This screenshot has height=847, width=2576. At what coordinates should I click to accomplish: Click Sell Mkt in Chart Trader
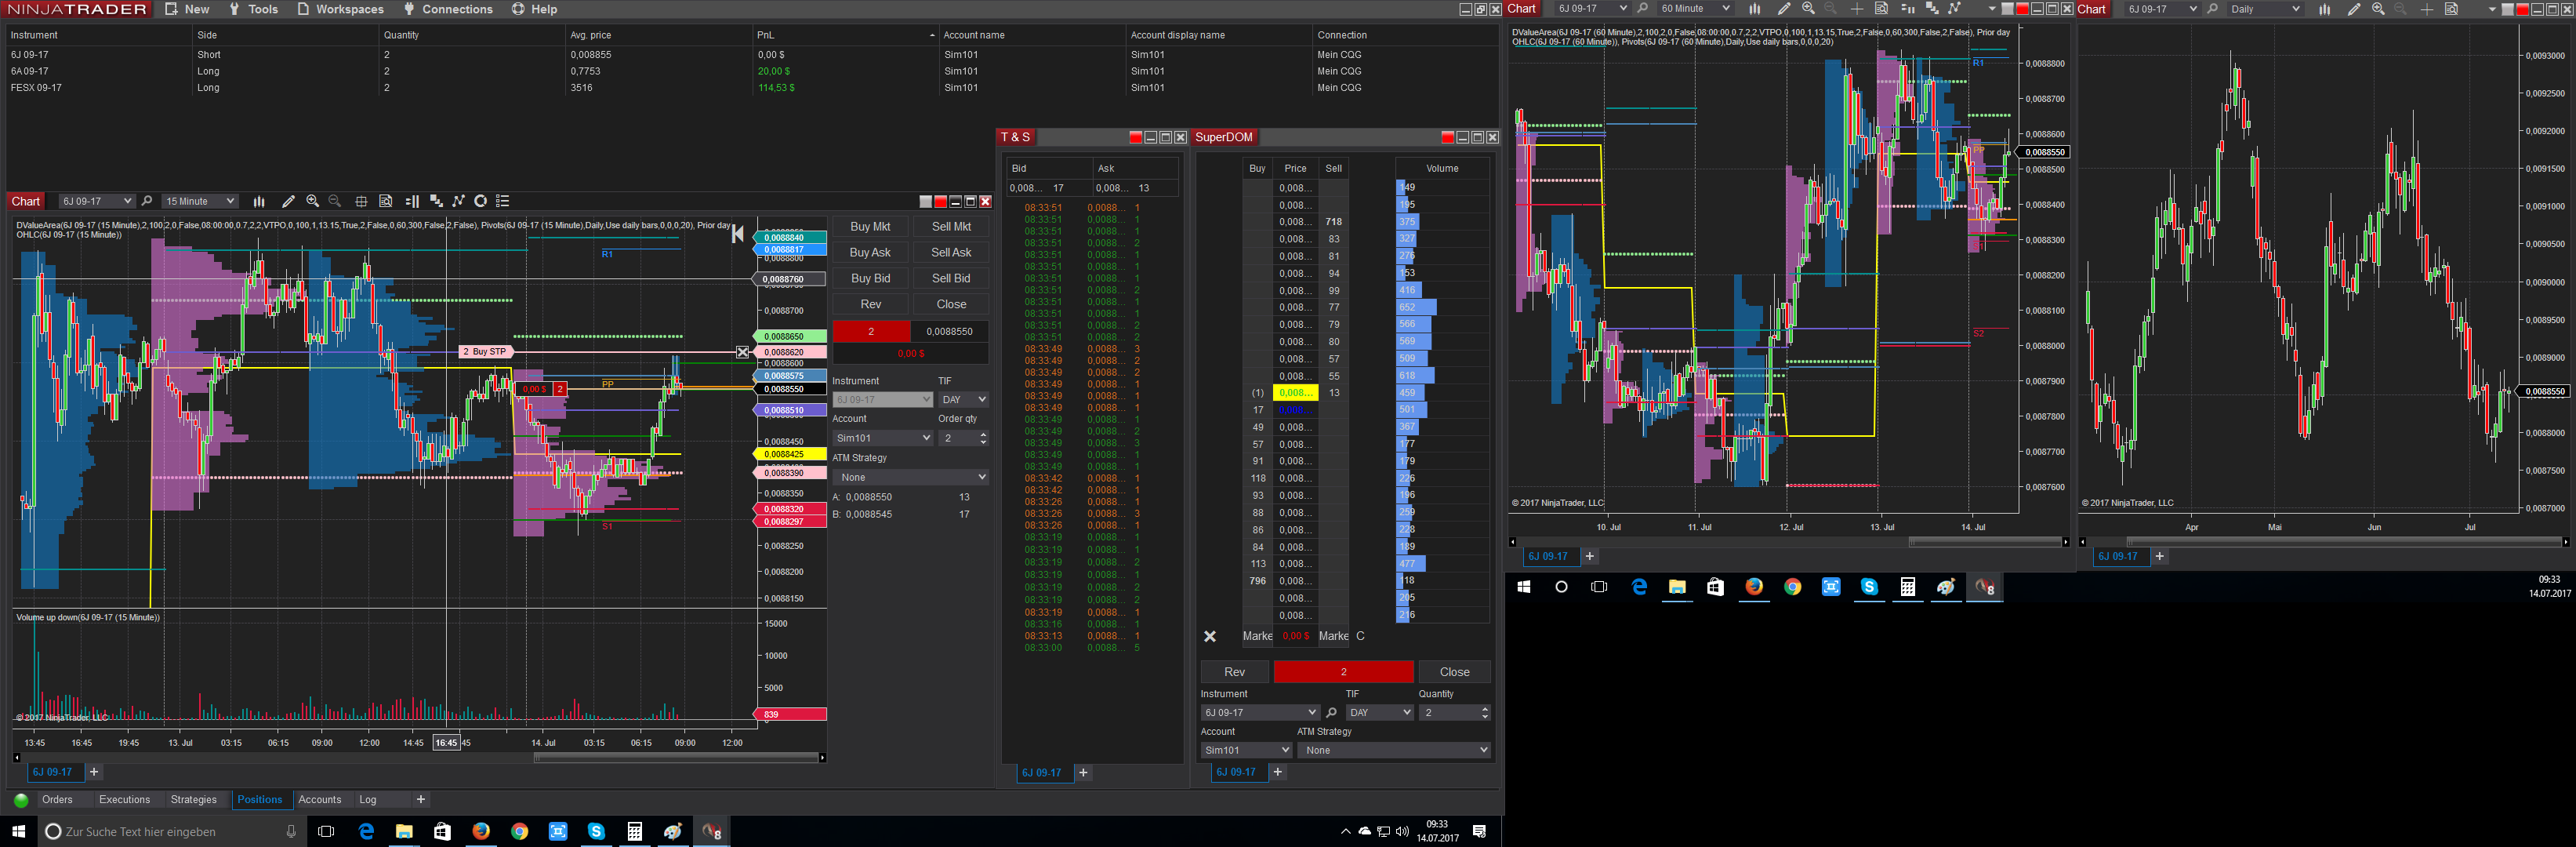pos(951,227)
